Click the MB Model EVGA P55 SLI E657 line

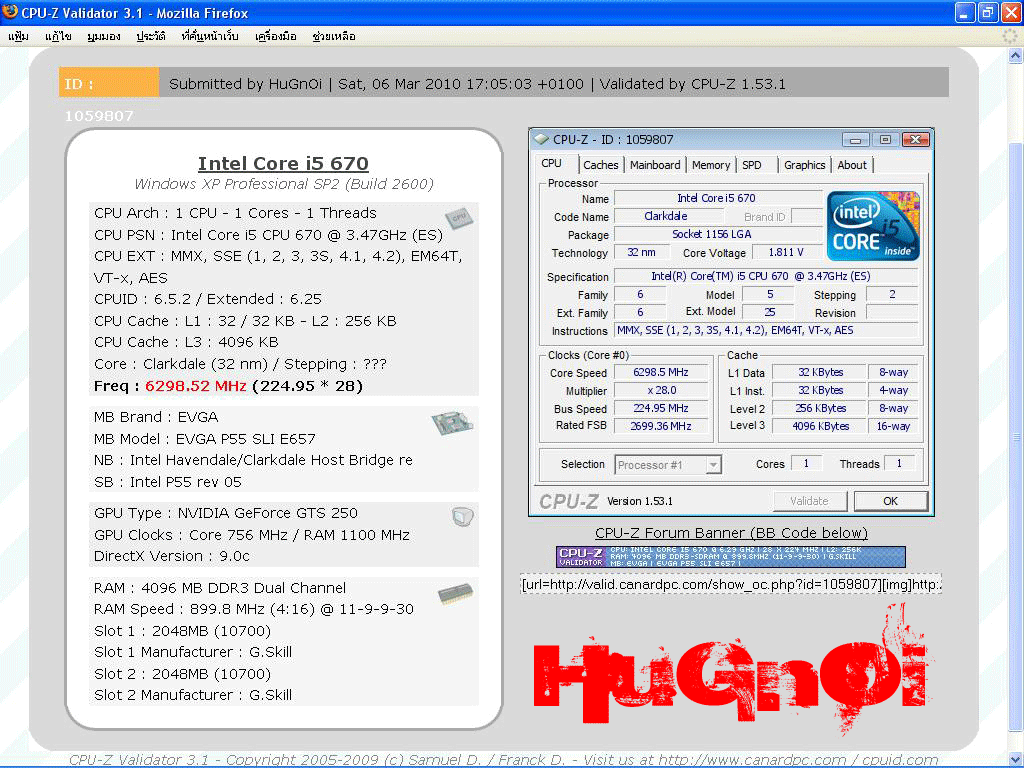pos(205,439)
